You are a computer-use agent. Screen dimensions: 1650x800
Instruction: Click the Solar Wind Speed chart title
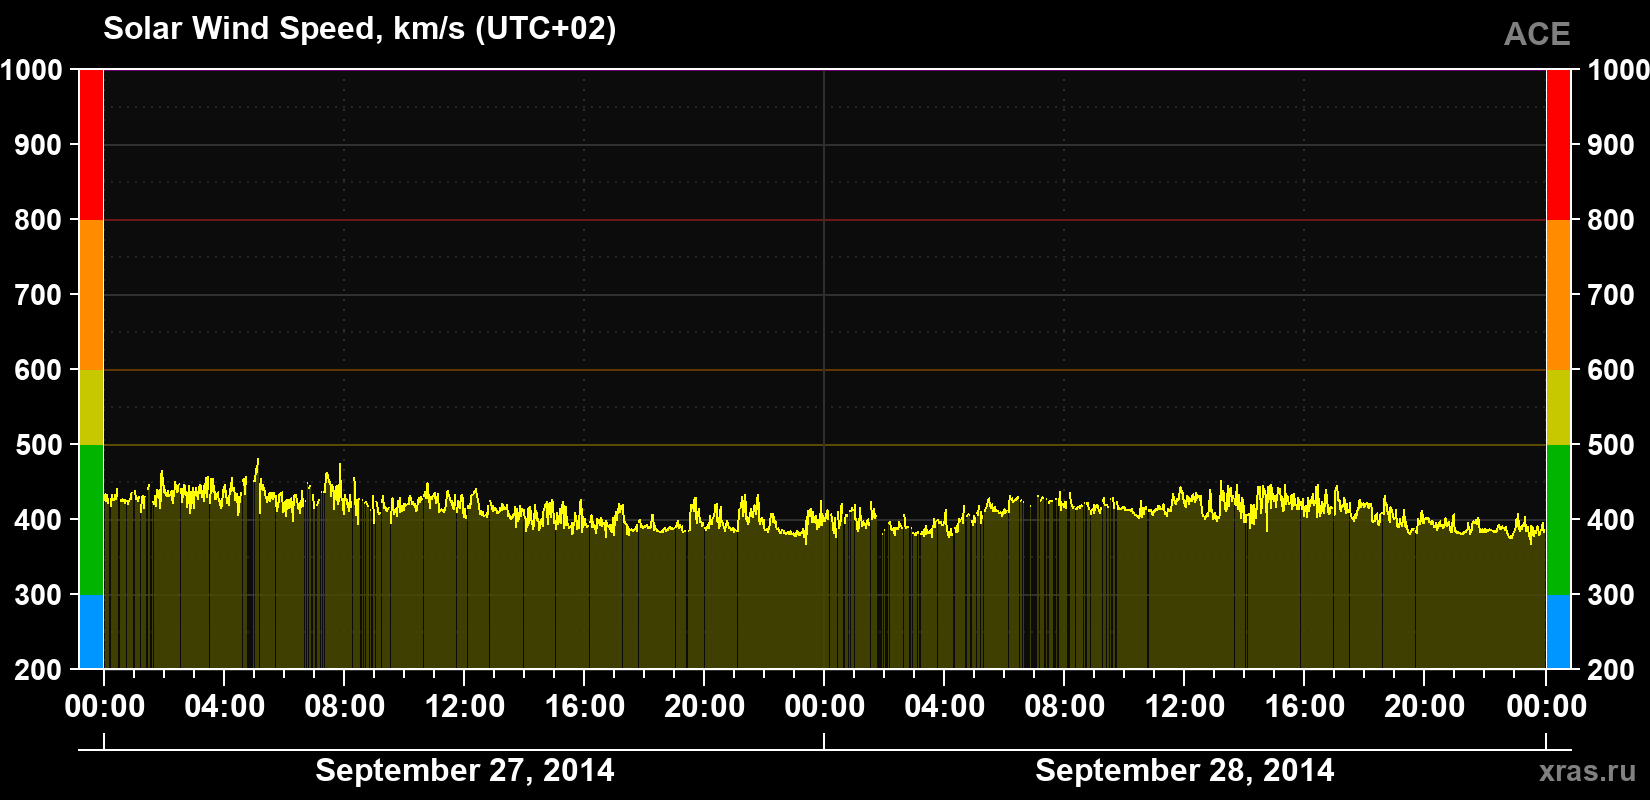pos(360,28)
